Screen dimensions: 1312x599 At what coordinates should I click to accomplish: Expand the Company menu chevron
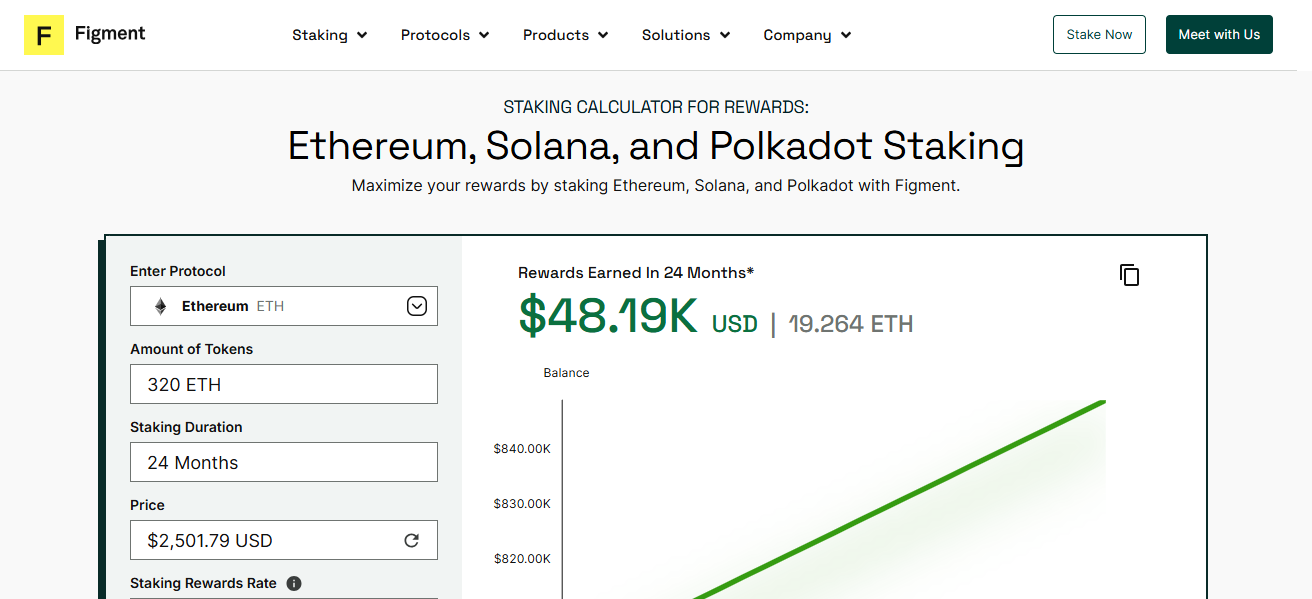click(x=846, y=35)
